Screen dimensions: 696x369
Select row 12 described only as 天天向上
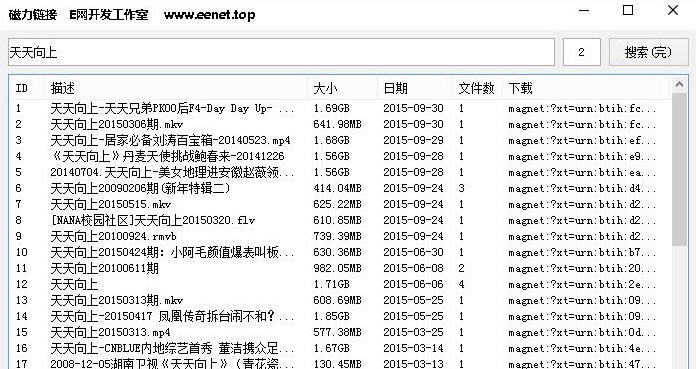[340, 284]
